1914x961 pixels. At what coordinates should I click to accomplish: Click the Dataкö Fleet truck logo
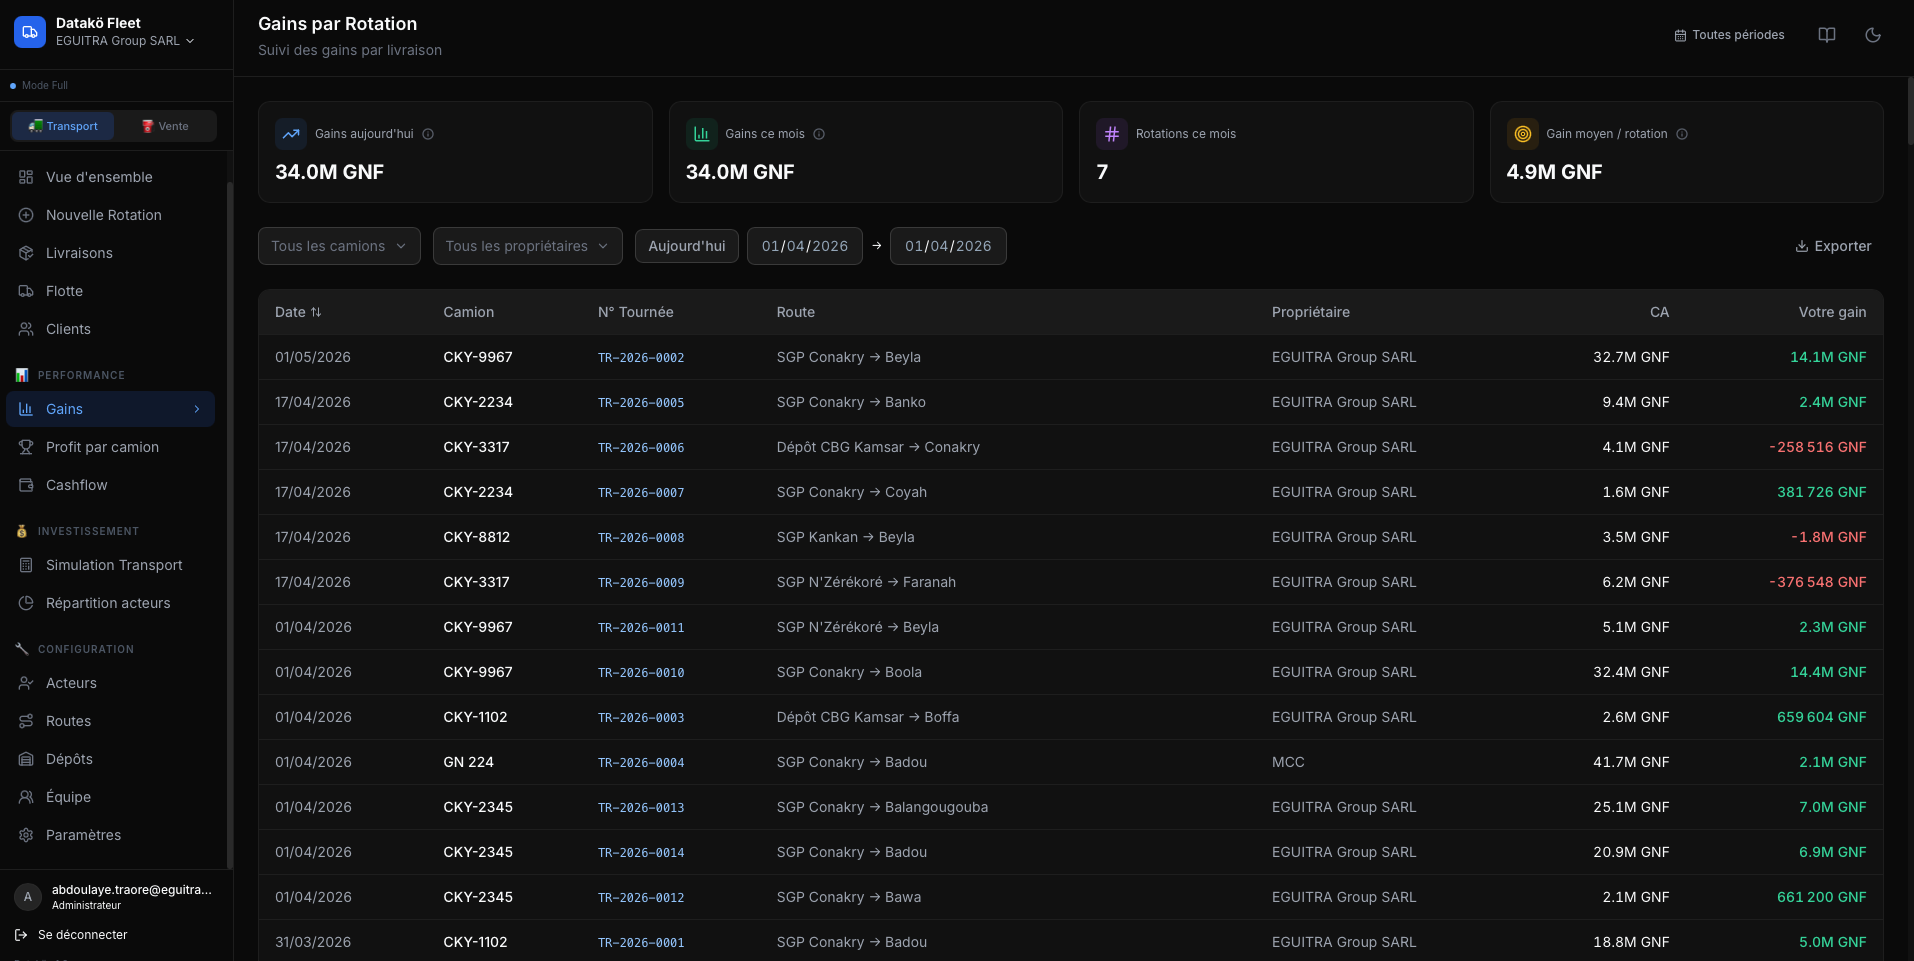pos(30,32)
